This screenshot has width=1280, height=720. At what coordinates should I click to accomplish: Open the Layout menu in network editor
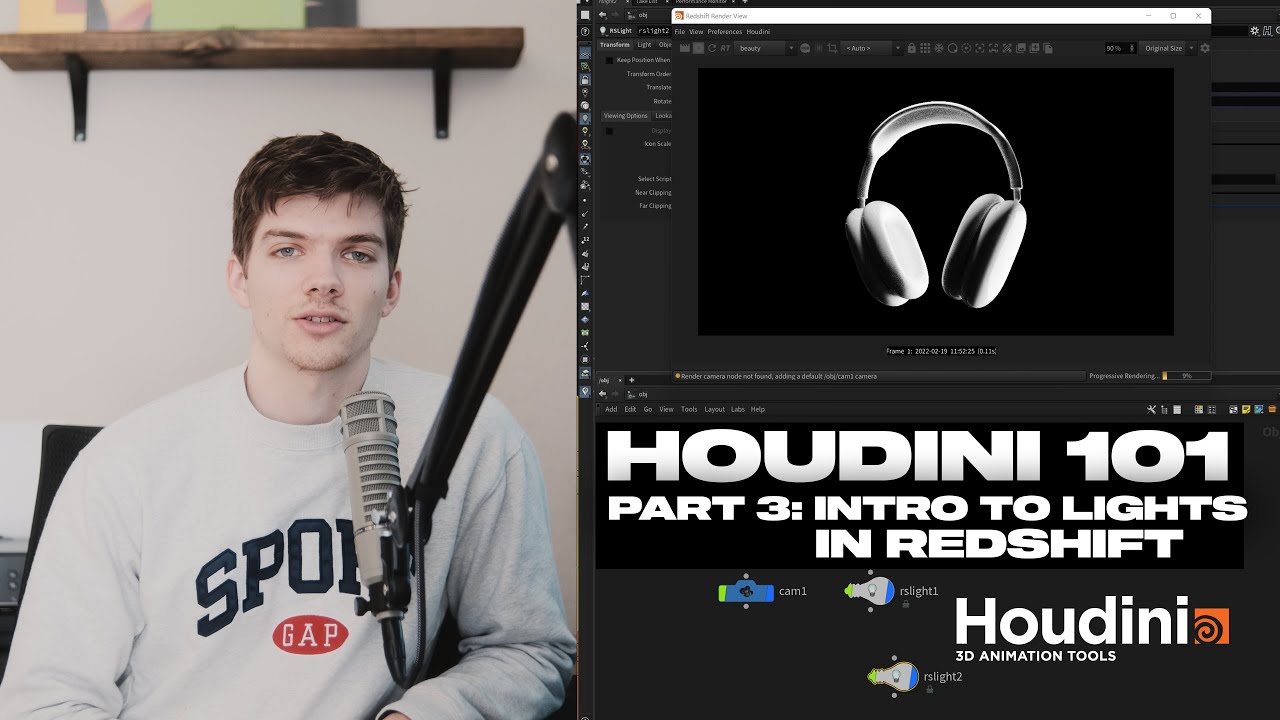[714, 409]
